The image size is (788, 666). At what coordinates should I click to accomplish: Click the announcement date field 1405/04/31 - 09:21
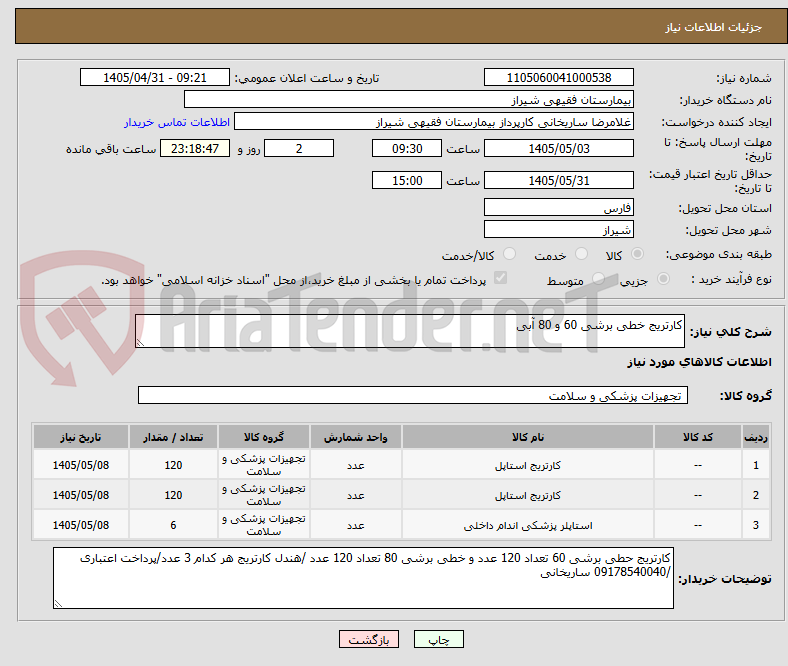click(155, 77)
